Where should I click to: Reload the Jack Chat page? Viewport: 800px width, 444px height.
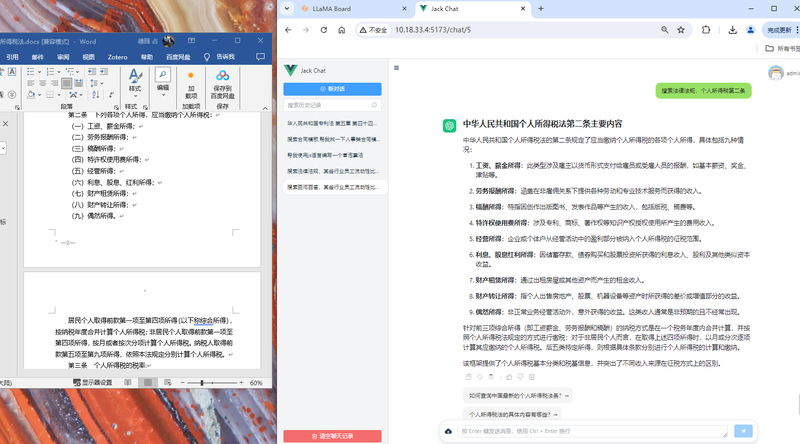(323, 30)
